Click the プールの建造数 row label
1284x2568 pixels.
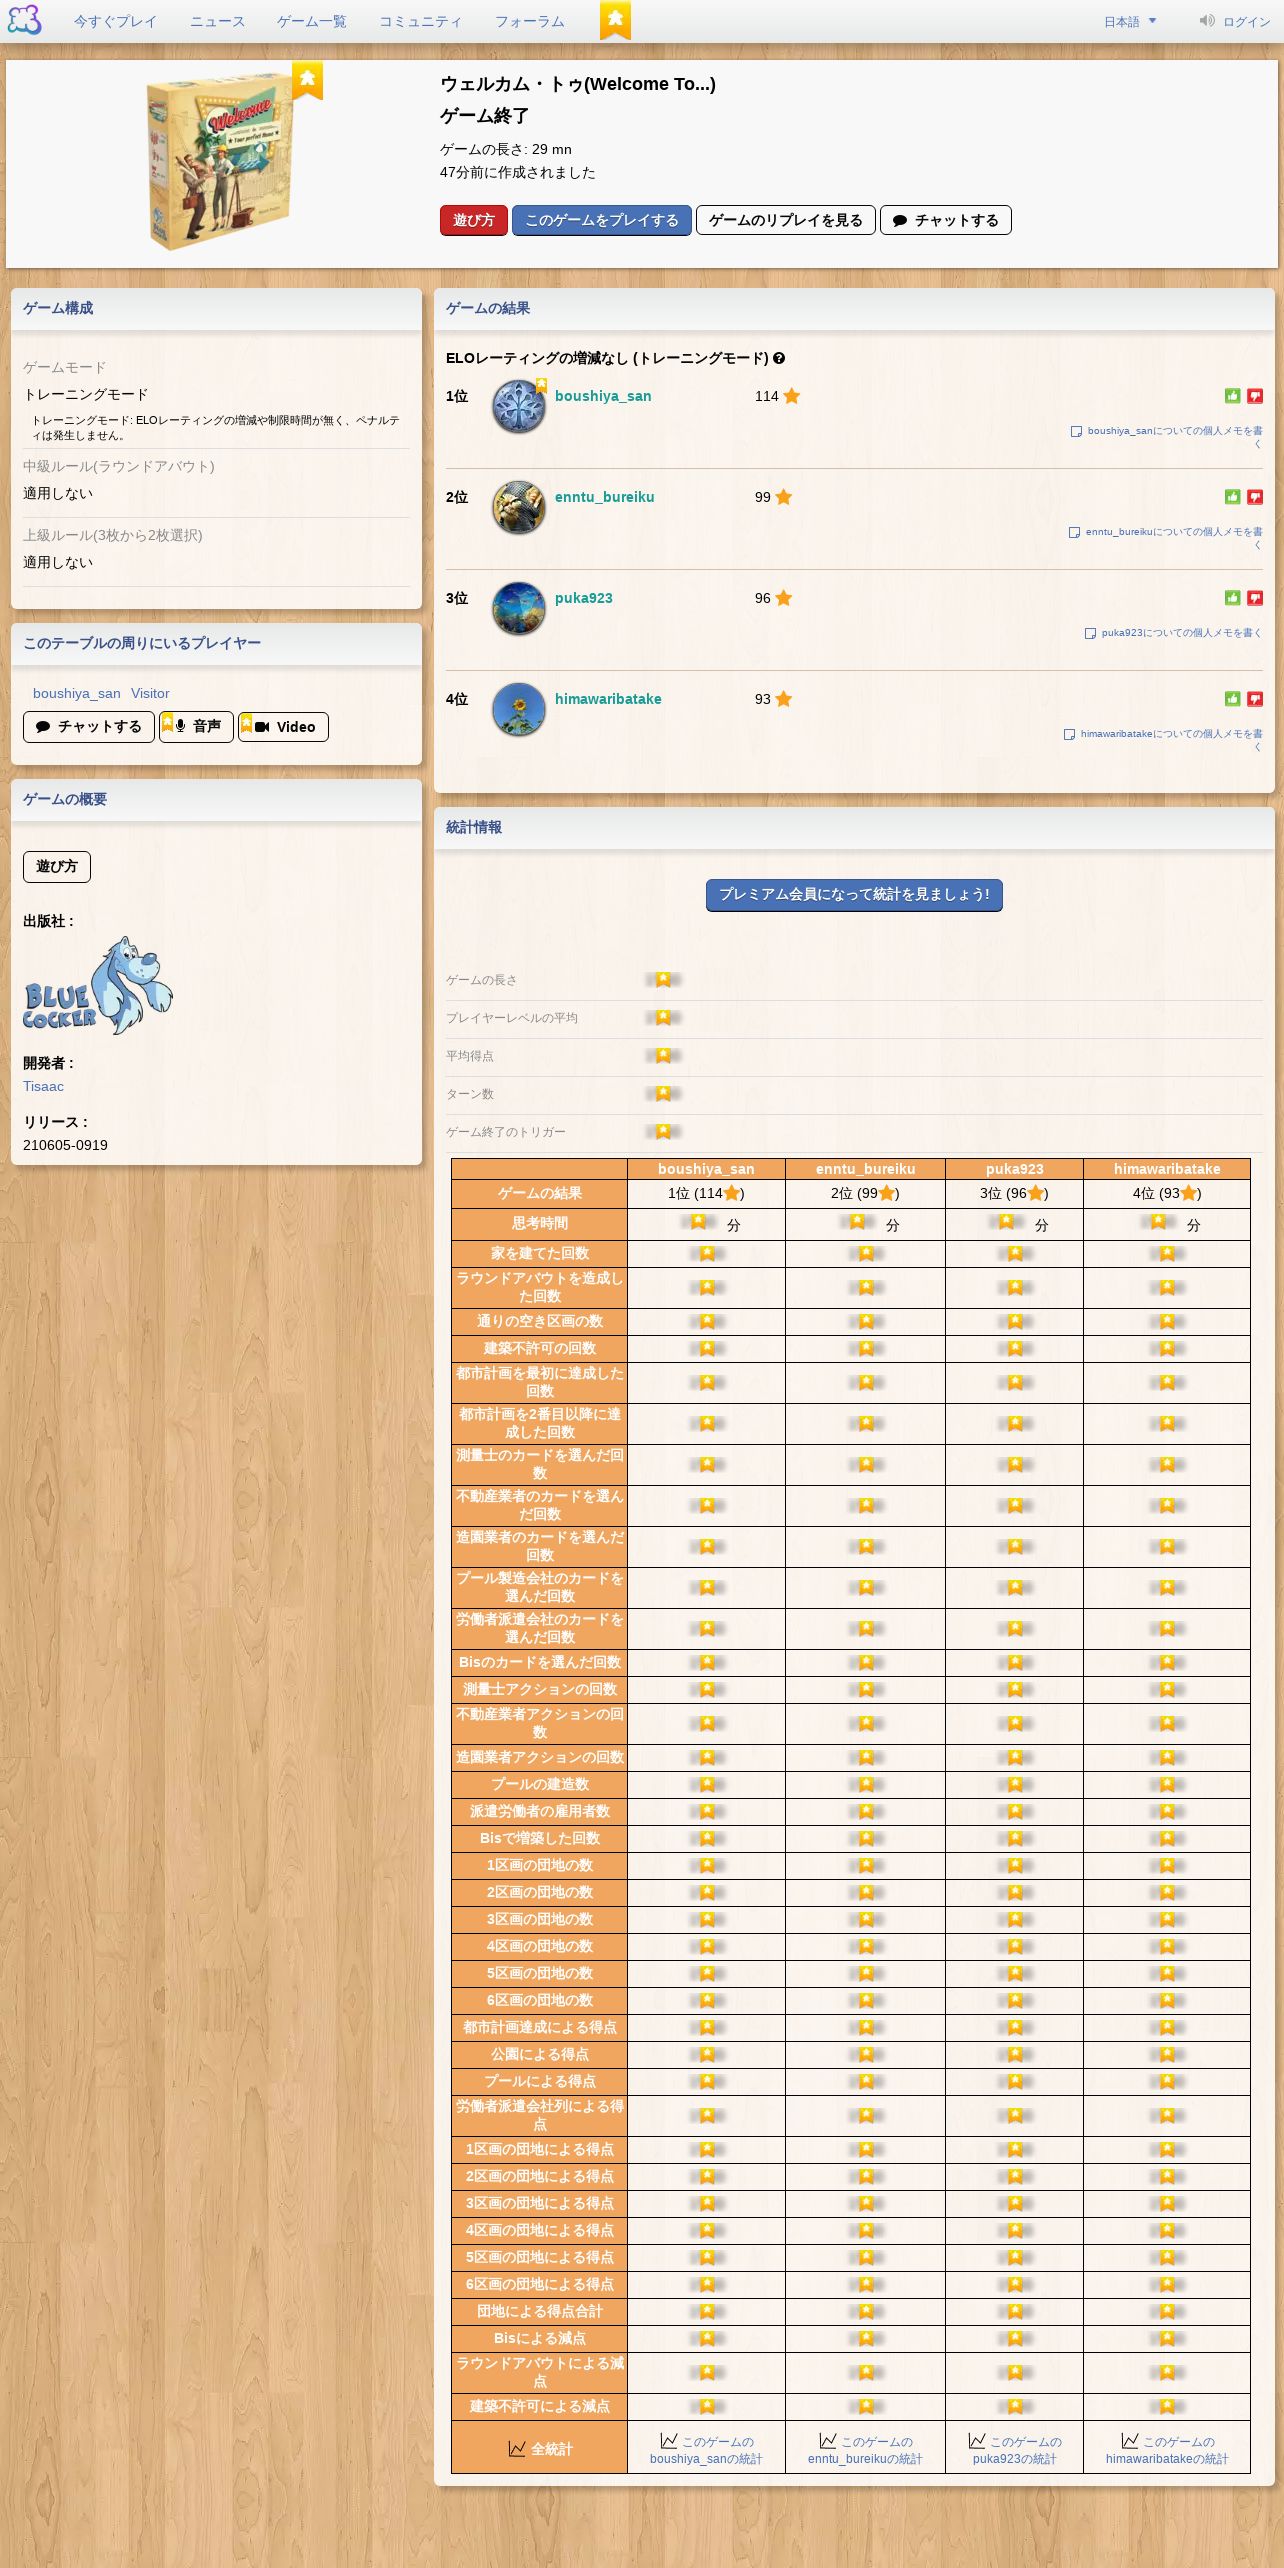click(x=540, y=1785)
